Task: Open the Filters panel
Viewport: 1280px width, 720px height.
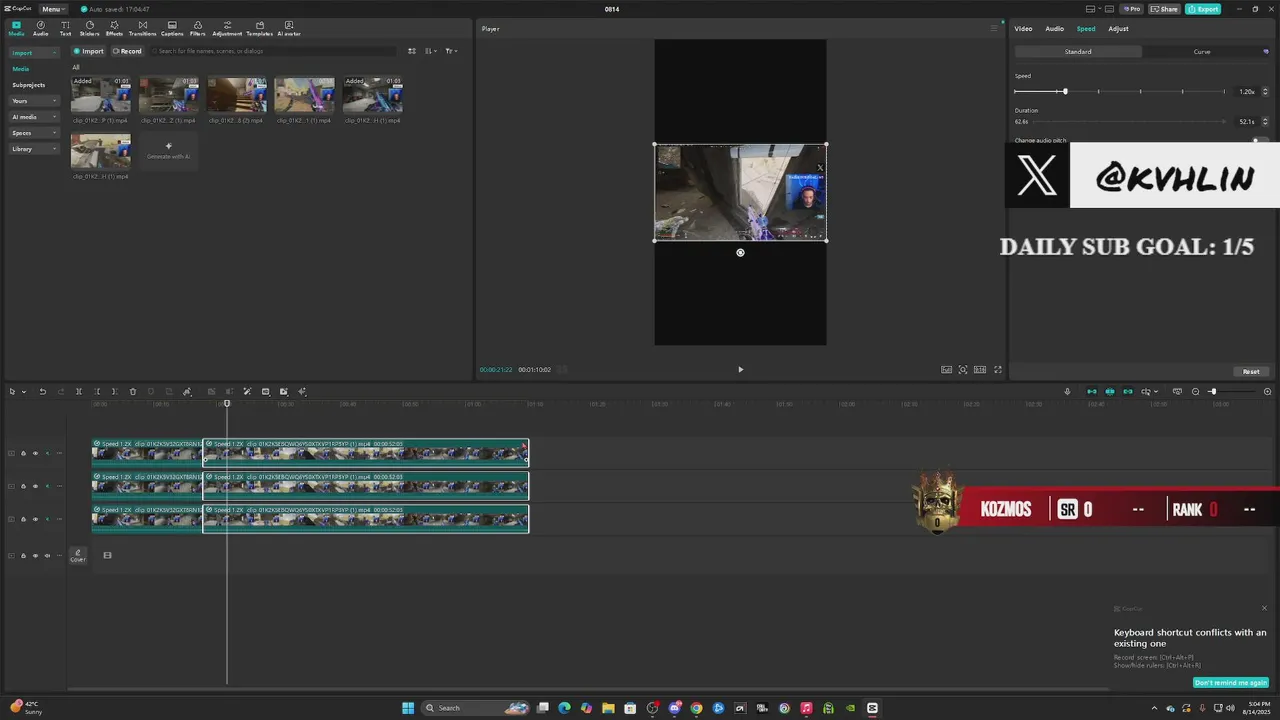Action: pyautogui.click(x=197, y=29)
